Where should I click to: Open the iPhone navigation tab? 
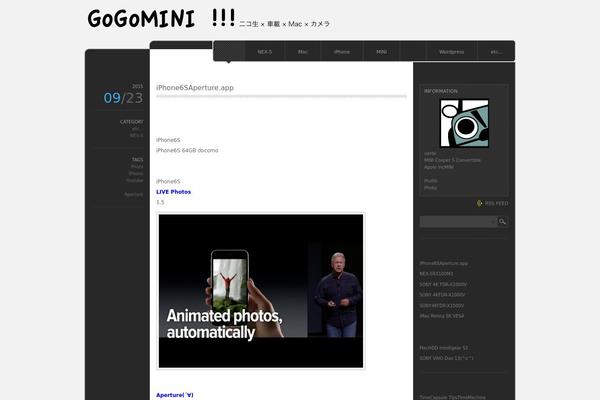tap(342, 52)
